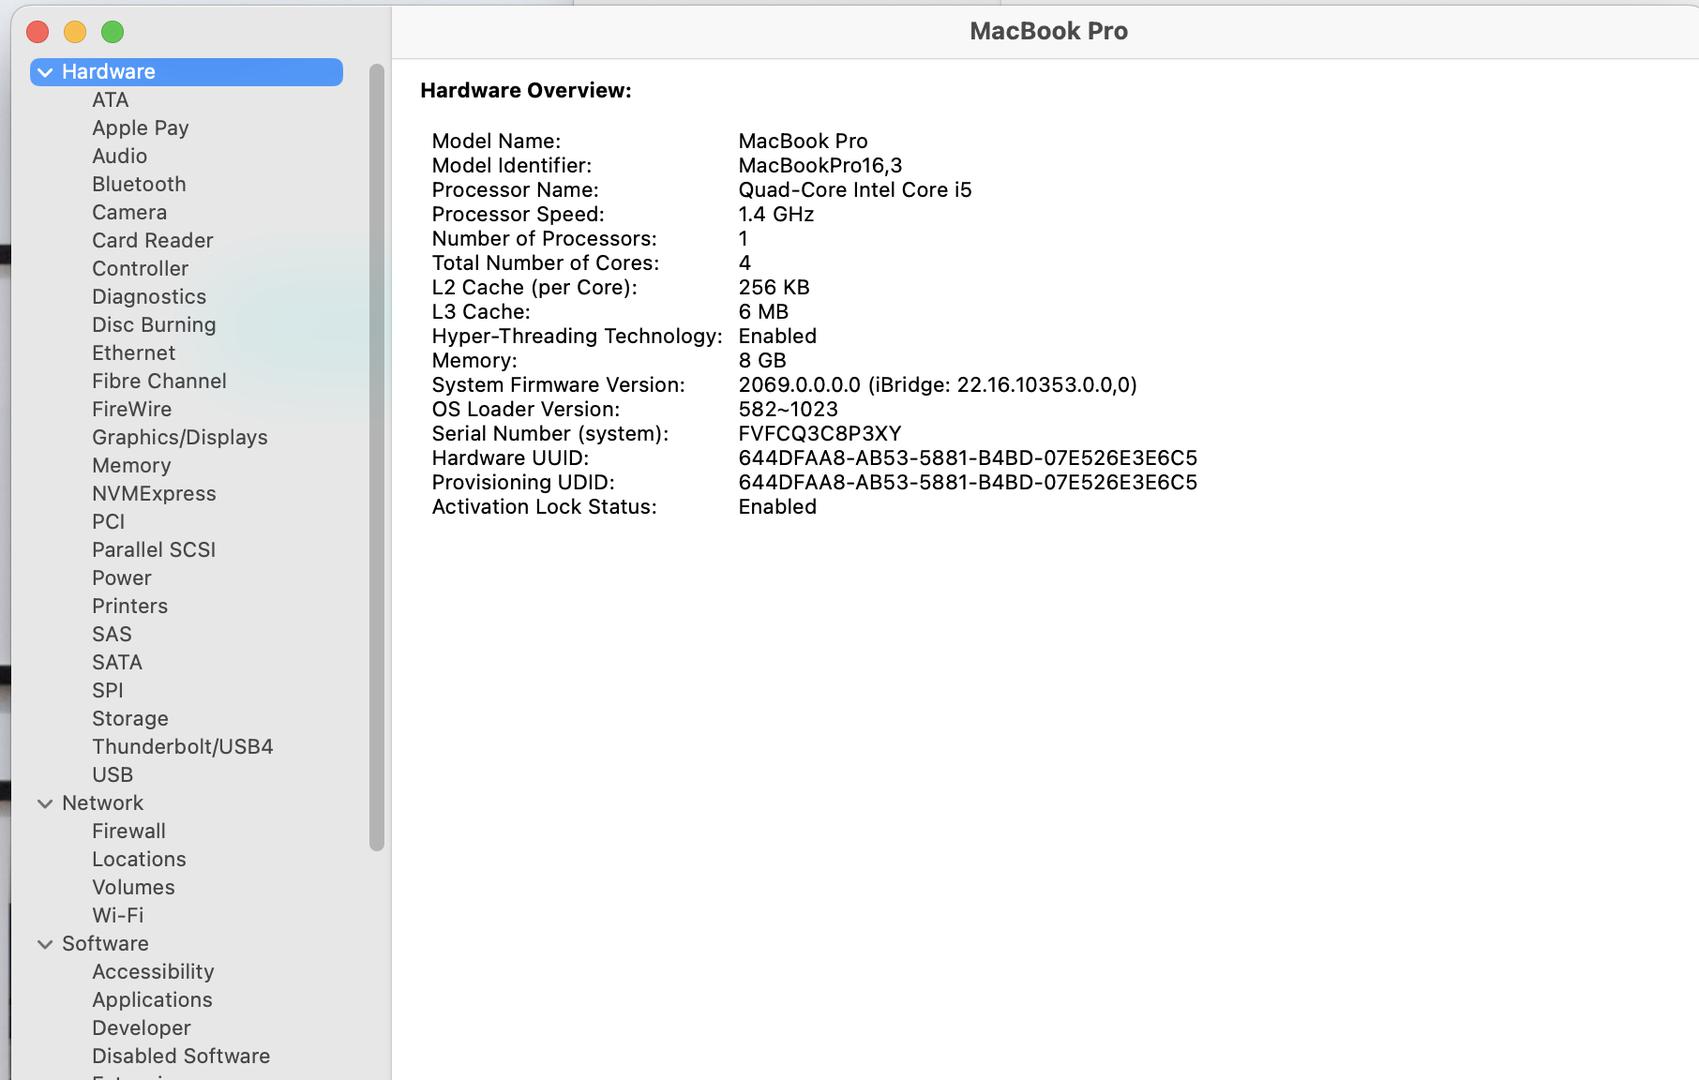
Task: Select Disabled Software in the sidebar
Action: click(181, 1056)
